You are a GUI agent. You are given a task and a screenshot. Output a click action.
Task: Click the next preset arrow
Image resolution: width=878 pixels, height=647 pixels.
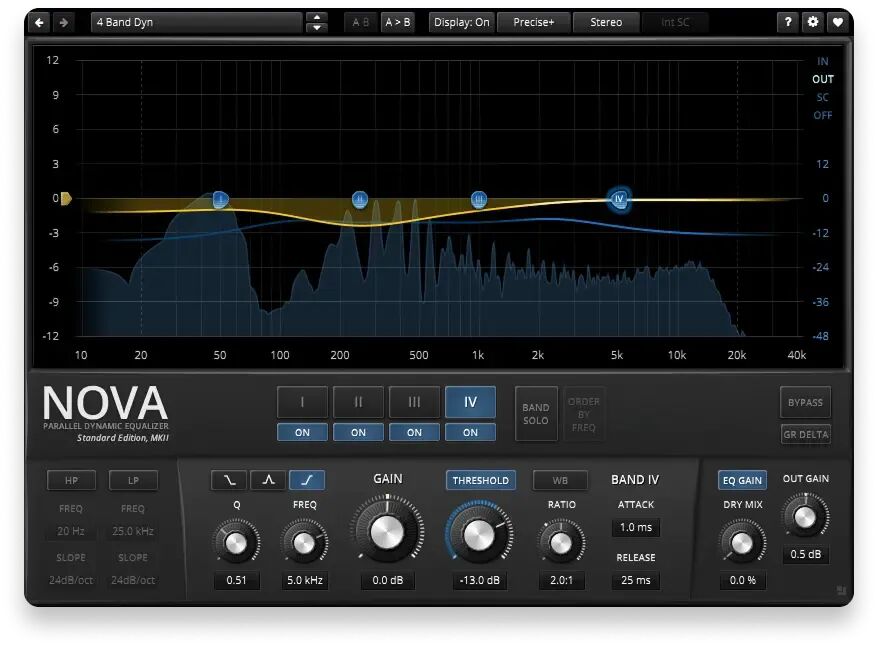pos(64,22)
